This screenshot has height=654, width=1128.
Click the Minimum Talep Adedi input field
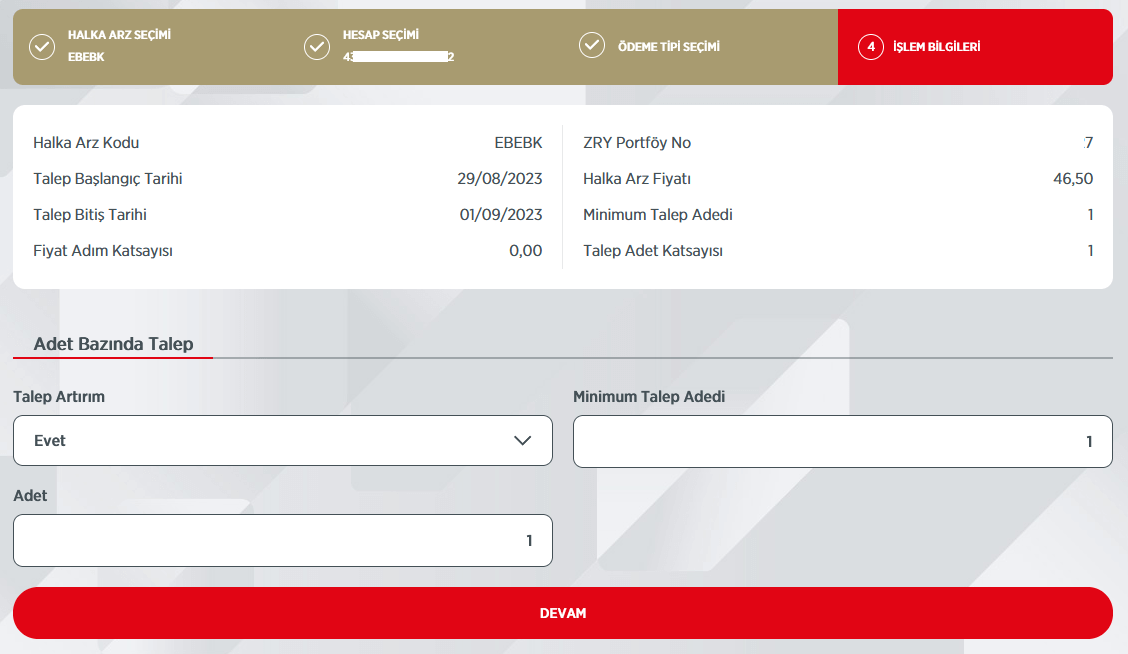843,440
